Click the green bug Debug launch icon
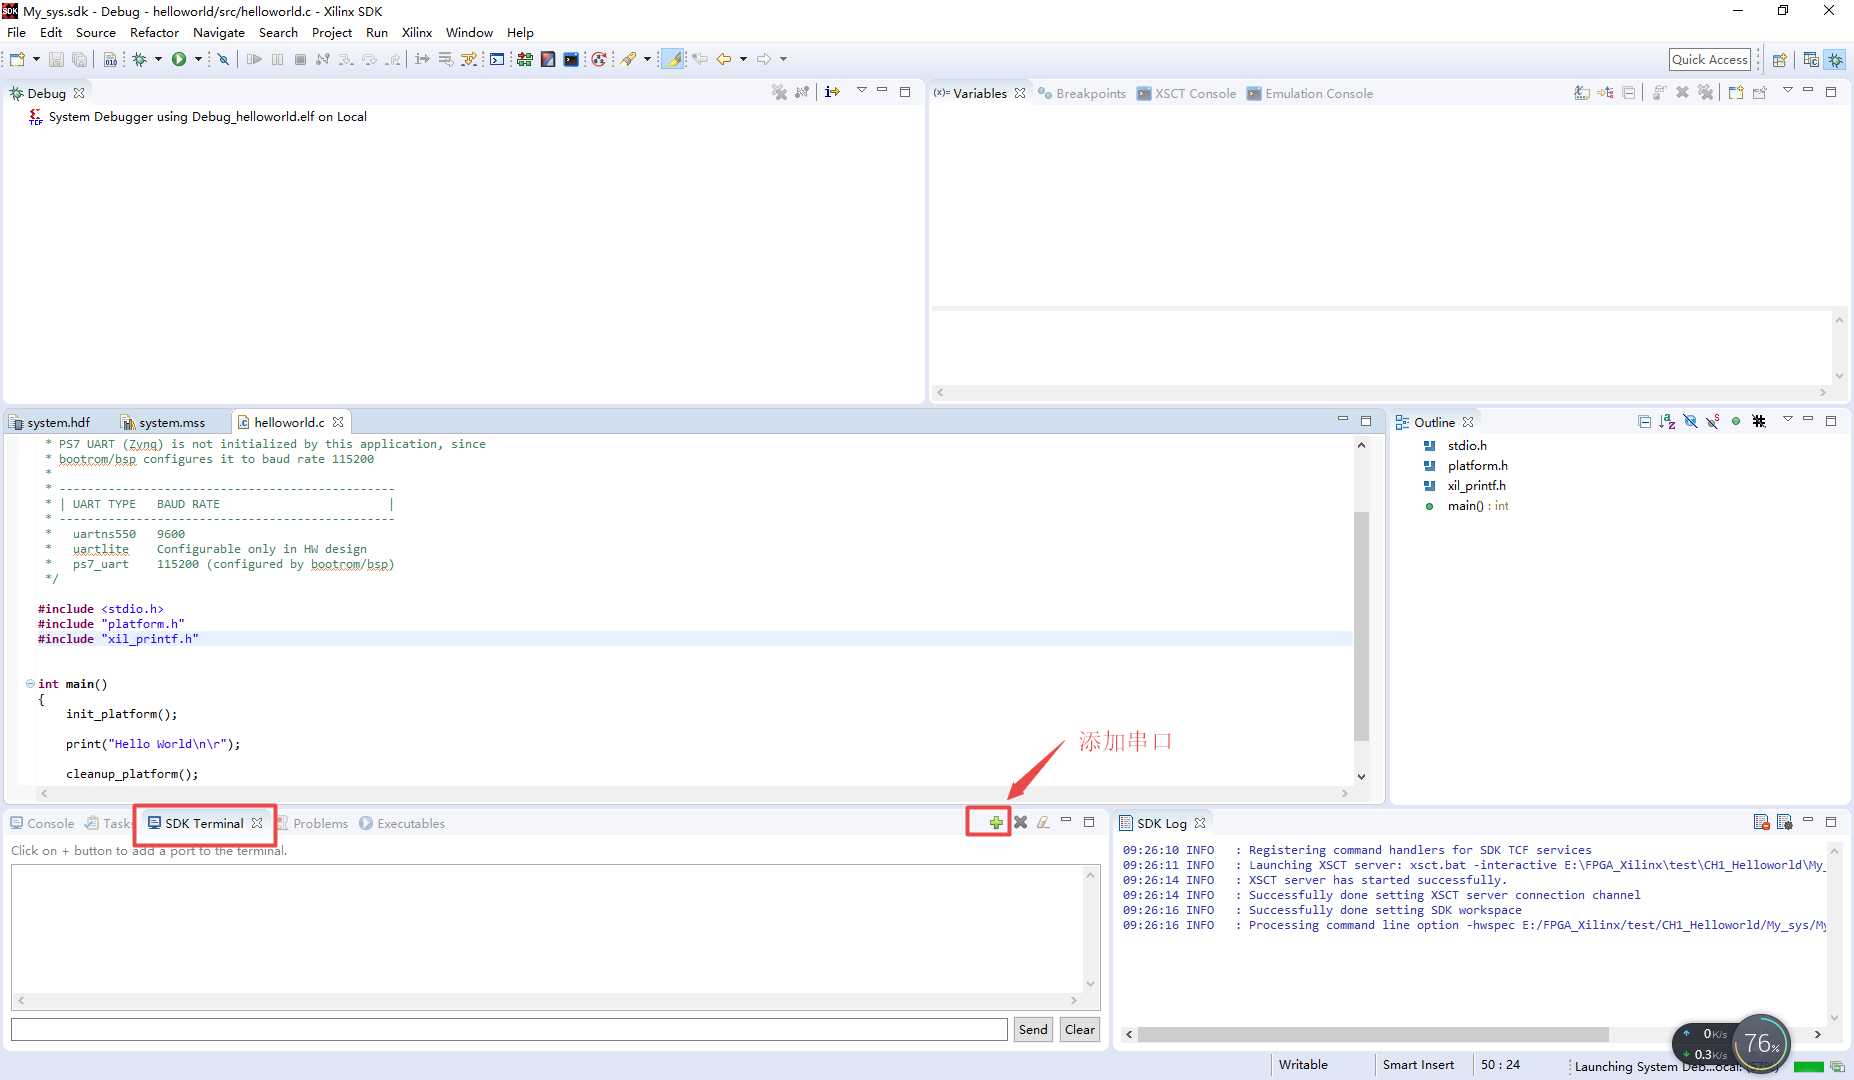 (140, 59)
